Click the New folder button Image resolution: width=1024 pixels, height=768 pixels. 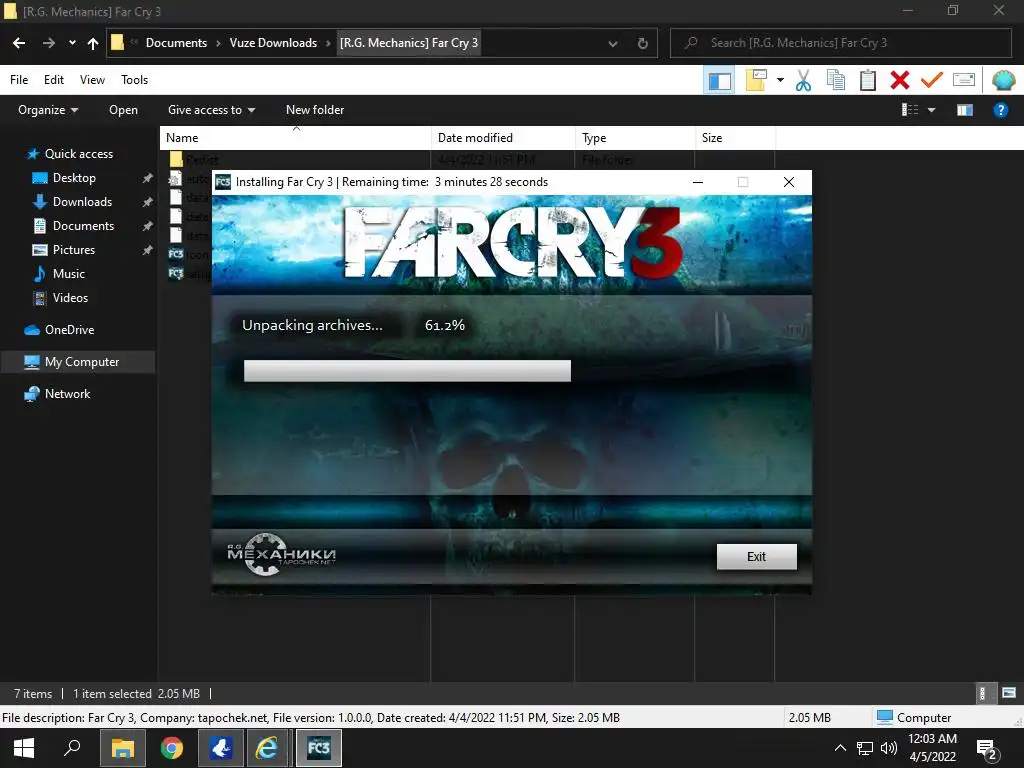(x=315, y=110)
